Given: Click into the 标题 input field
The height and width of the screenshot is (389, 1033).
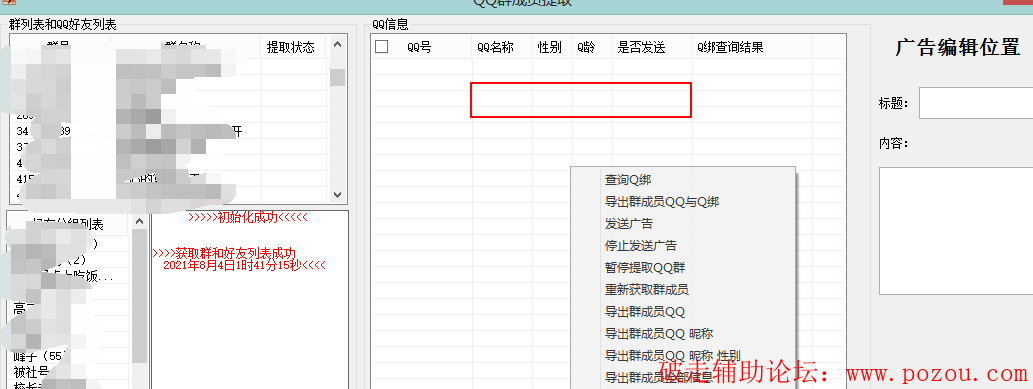Looking at the screenshot, I should coord(976,103).
